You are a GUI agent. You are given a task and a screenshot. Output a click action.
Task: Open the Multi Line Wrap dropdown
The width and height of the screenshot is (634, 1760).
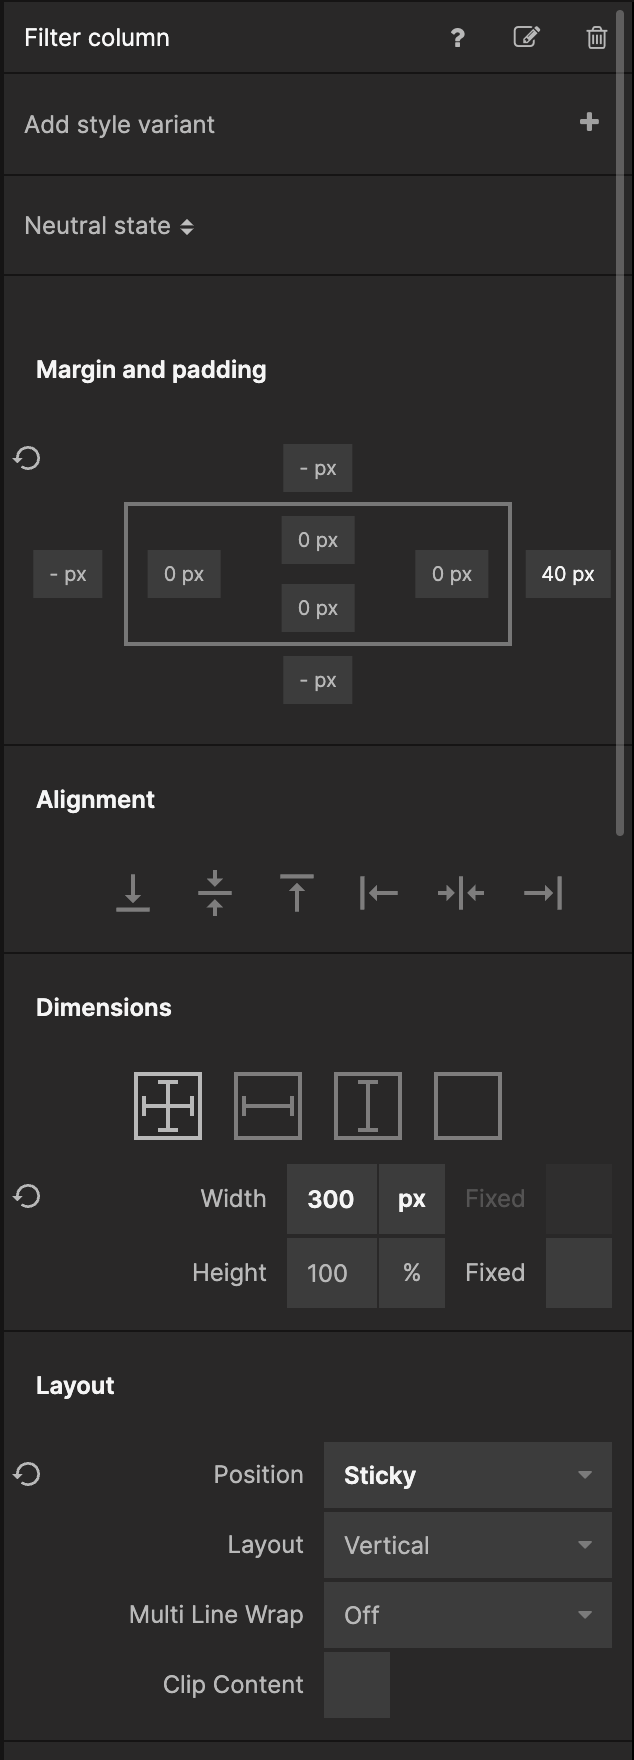[468, 1615]
